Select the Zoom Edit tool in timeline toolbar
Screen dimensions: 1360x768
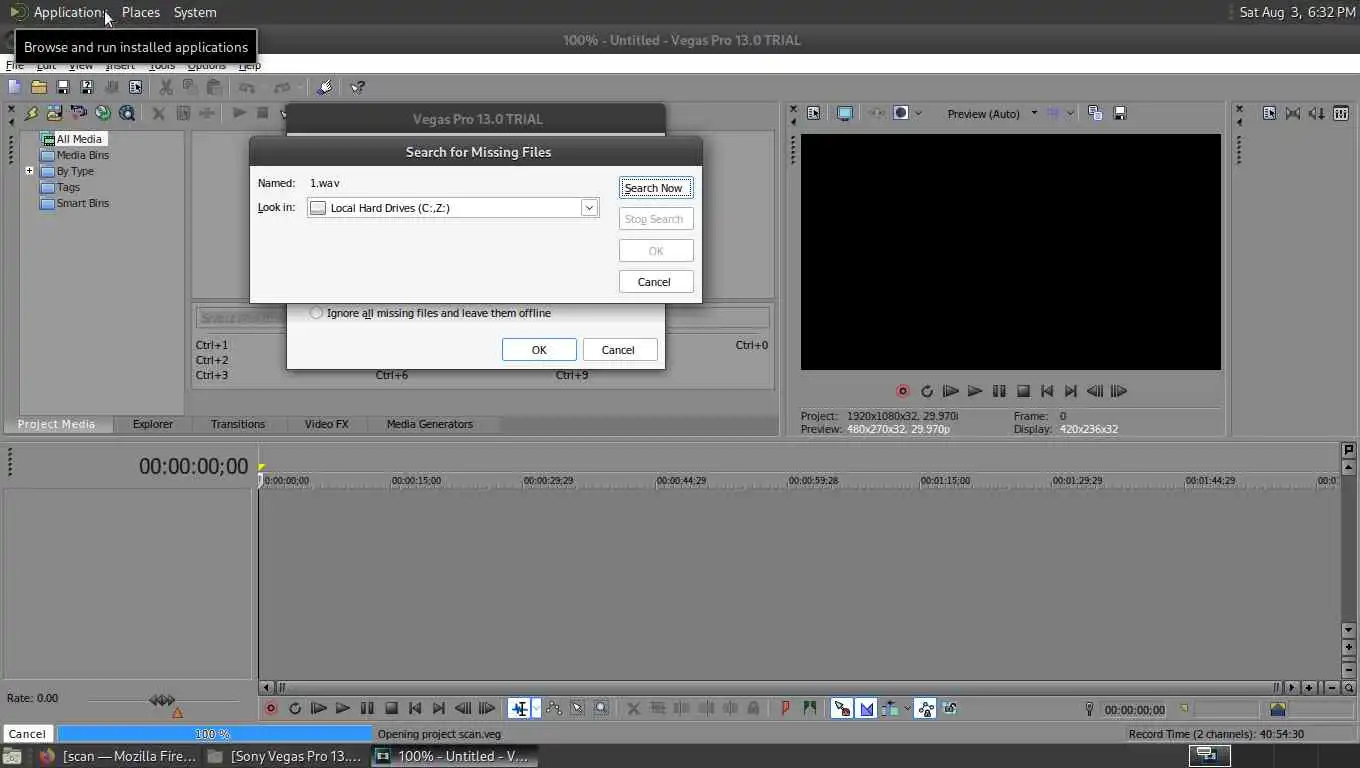pos(601,708)
